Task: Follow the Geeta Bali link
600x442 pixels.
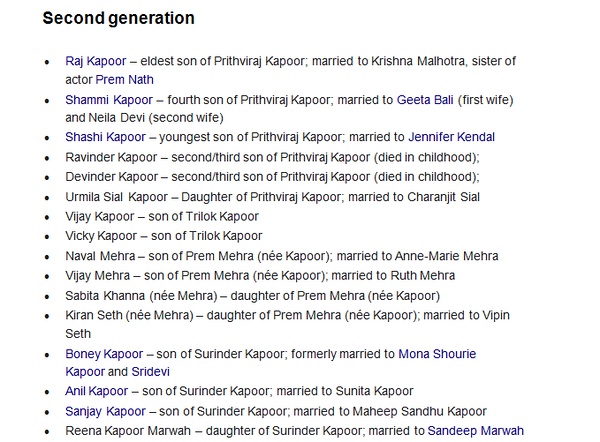Action: coord(425,100)
